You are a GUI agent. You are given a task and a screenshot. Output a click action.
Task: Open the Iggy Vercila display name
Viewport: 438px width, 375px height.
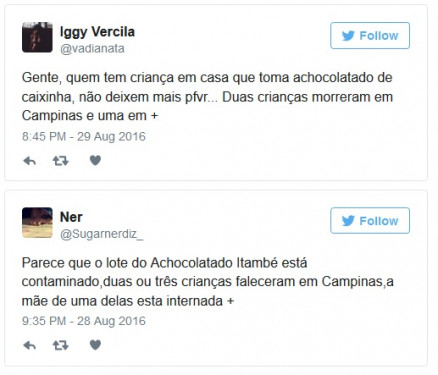pyautogui.click(x=97, y=32)
